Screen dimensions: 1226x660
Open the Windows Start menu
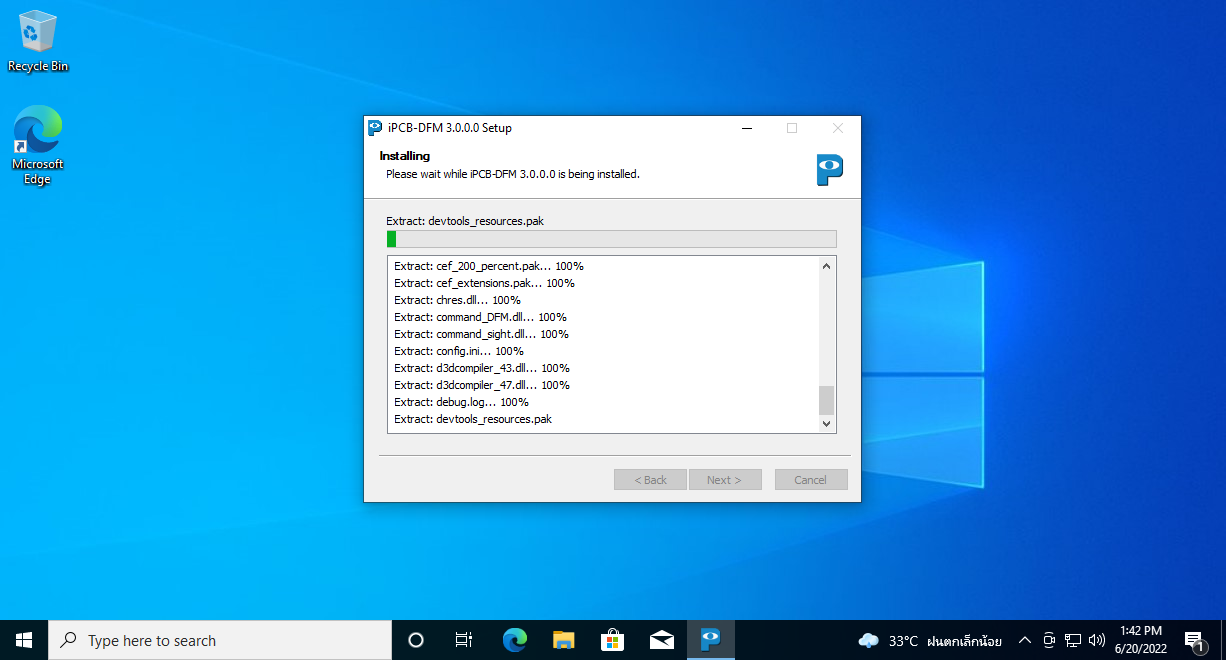pyautogui.click(x=24, y=640)
